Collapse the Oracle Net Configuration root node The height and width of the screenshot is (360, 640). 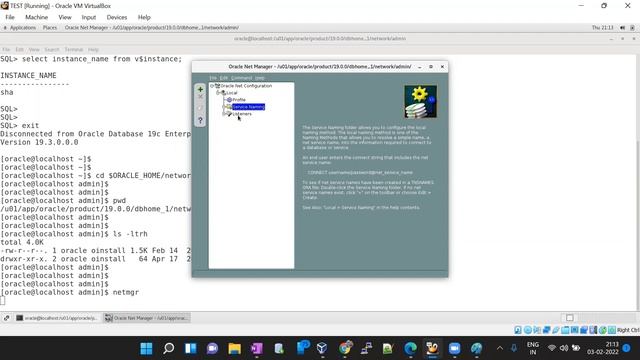pyautogui.click(x=212, y=86)
